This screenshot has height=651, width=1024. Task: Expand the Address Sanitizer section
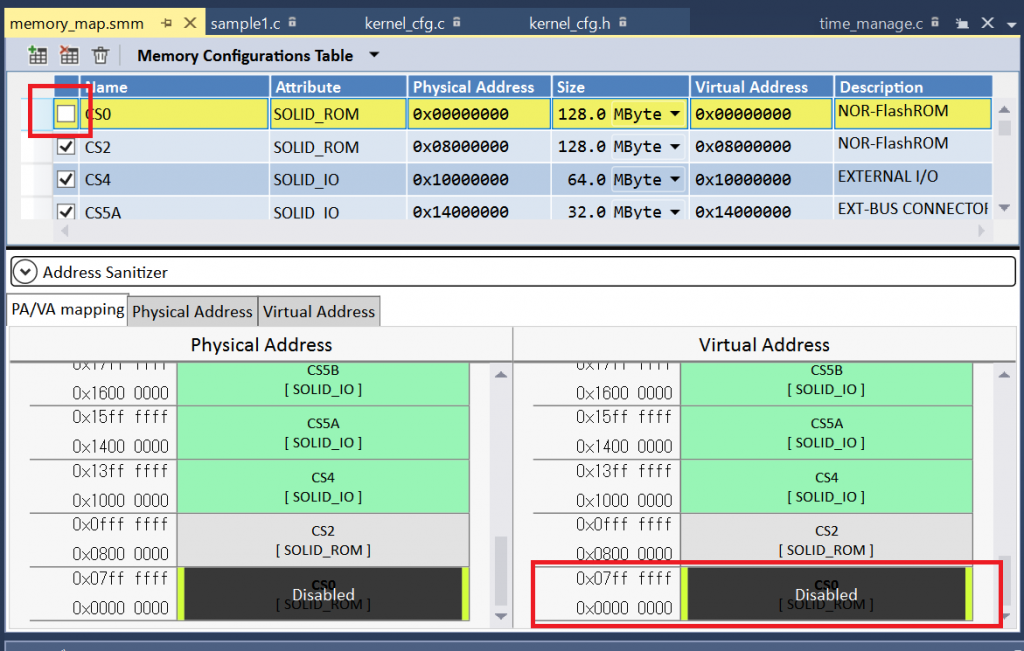tap(24, 272)
